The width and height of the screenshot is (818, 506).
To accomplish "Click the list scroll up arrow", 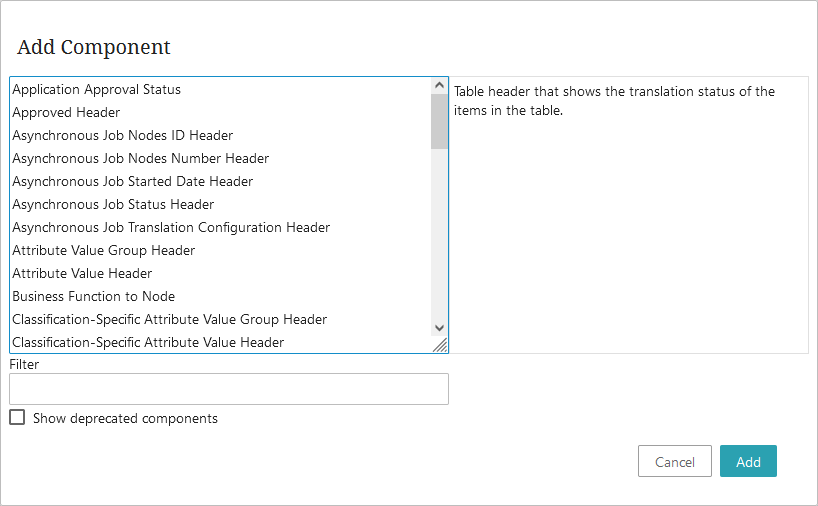I will point(439,85).
